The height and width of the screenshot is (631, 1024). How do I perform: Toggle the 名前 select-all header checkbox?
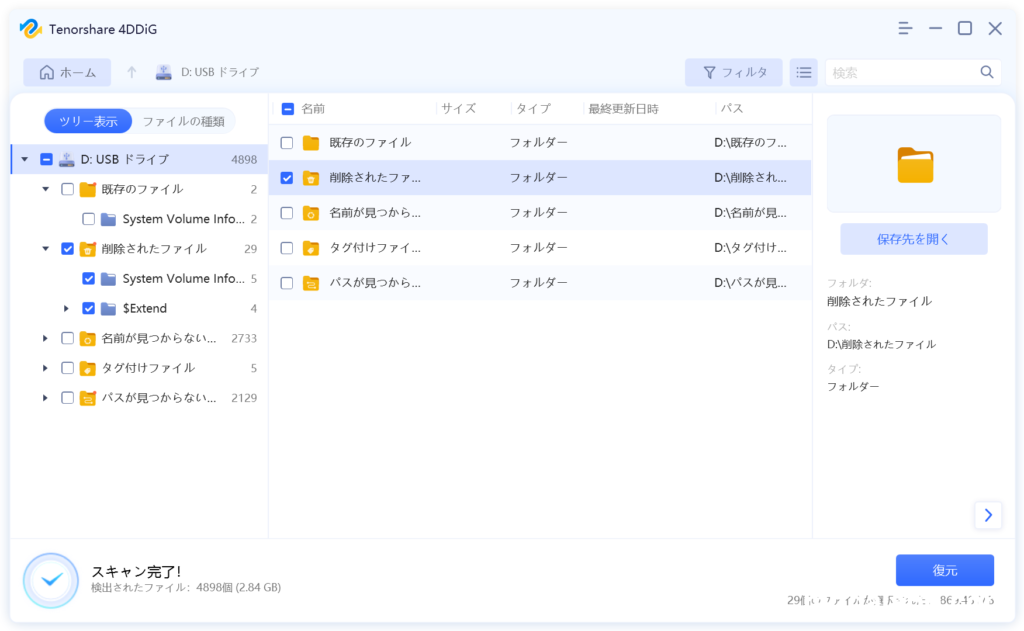[x=288, y=108]
